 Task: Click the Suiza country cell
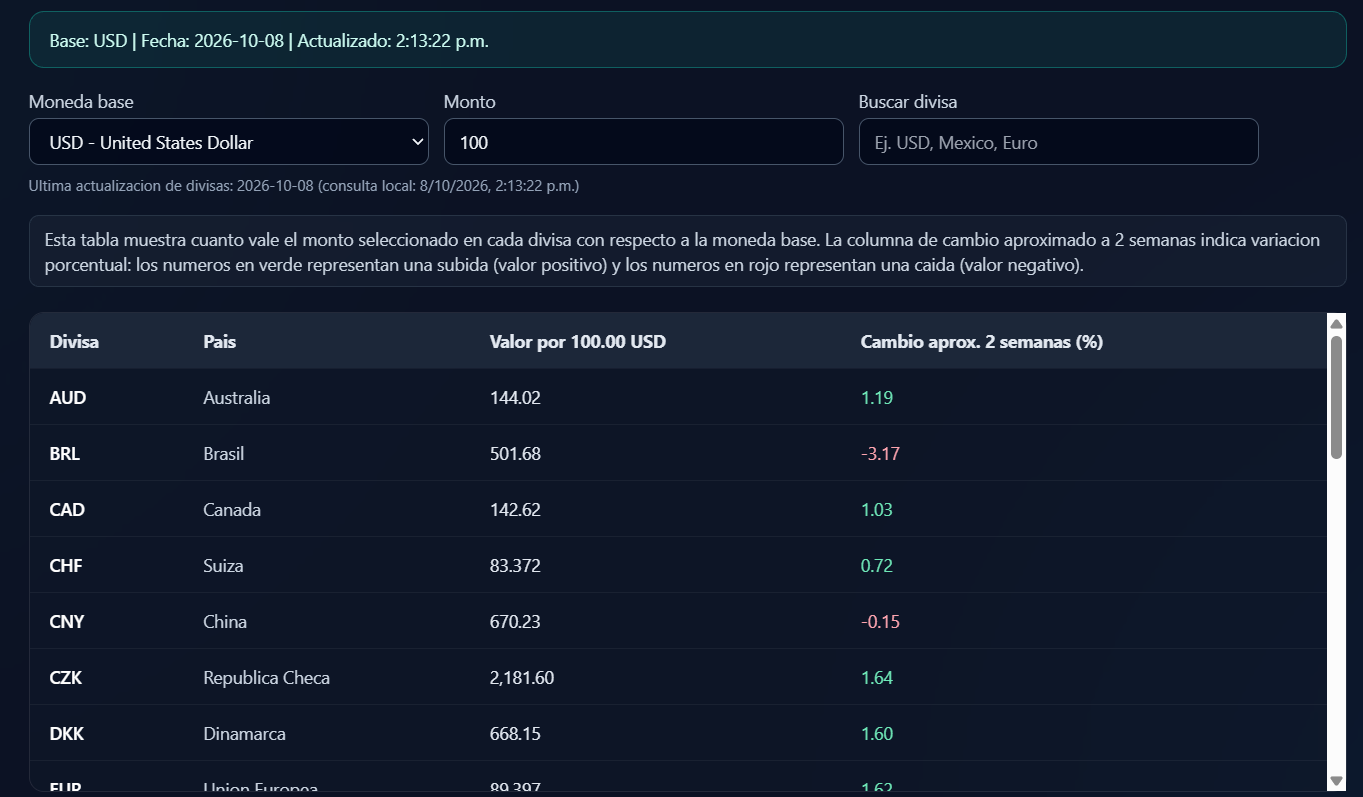223,566
